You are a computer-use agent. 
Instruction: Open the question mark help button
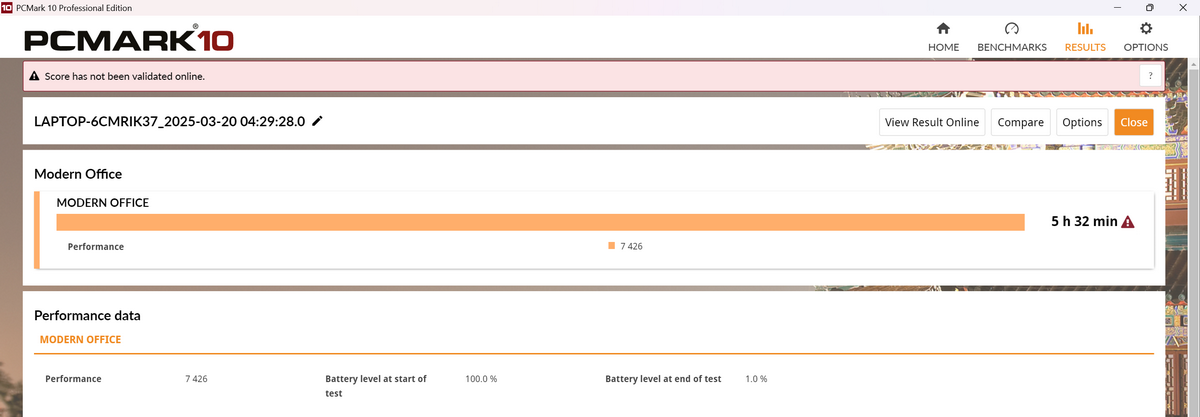pos(1150,76)
